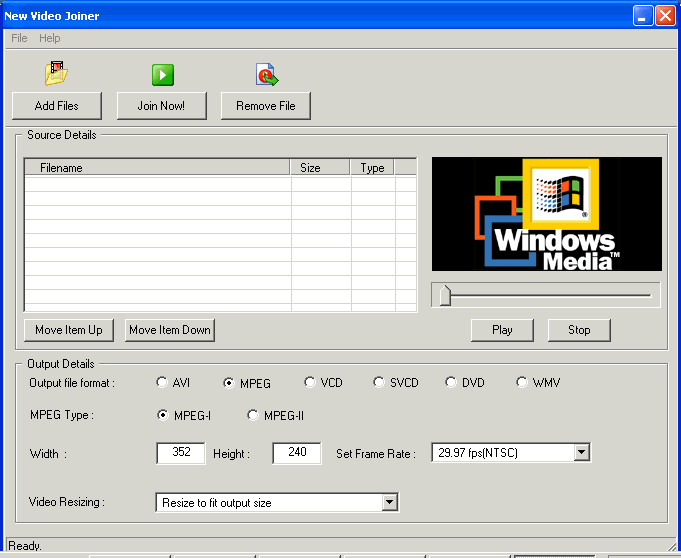Click the Remove File document icon
Viewport: 681px width, 558px height.
coord(267,74)
